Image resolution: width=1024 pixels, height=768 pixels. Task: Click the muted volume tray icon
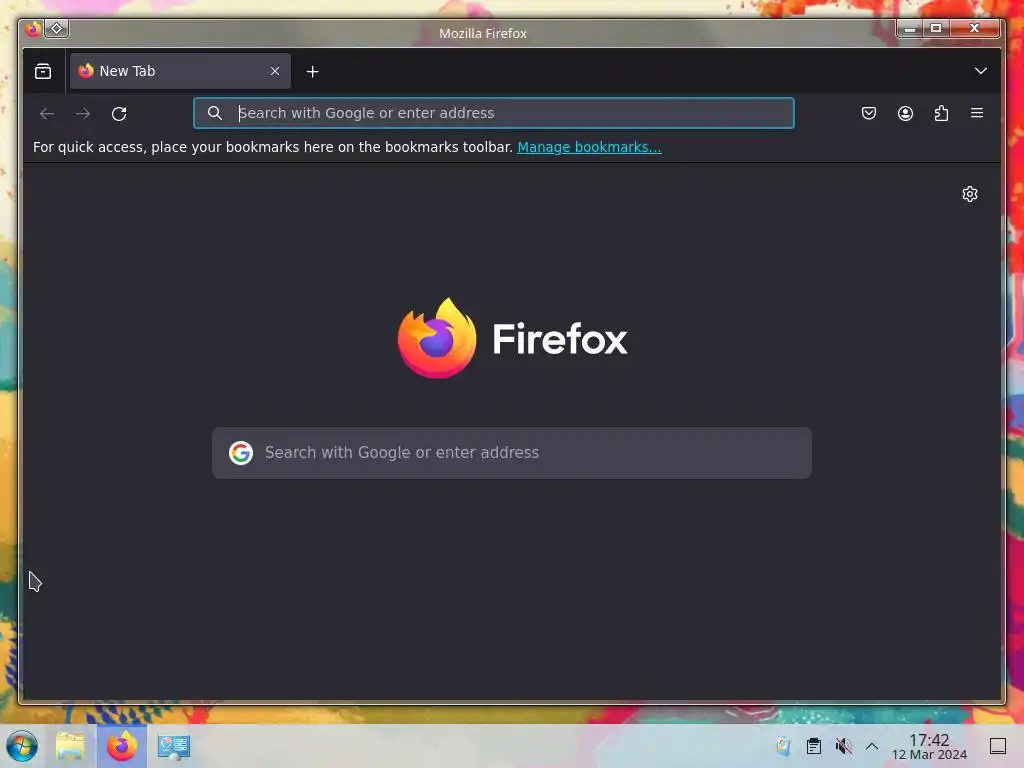tap(843, 746)
